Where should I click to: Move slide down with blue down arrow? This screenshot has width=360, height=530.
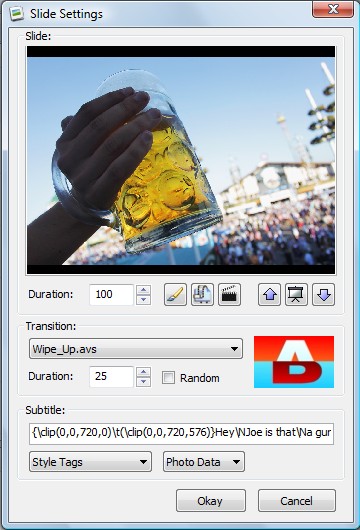323,294
